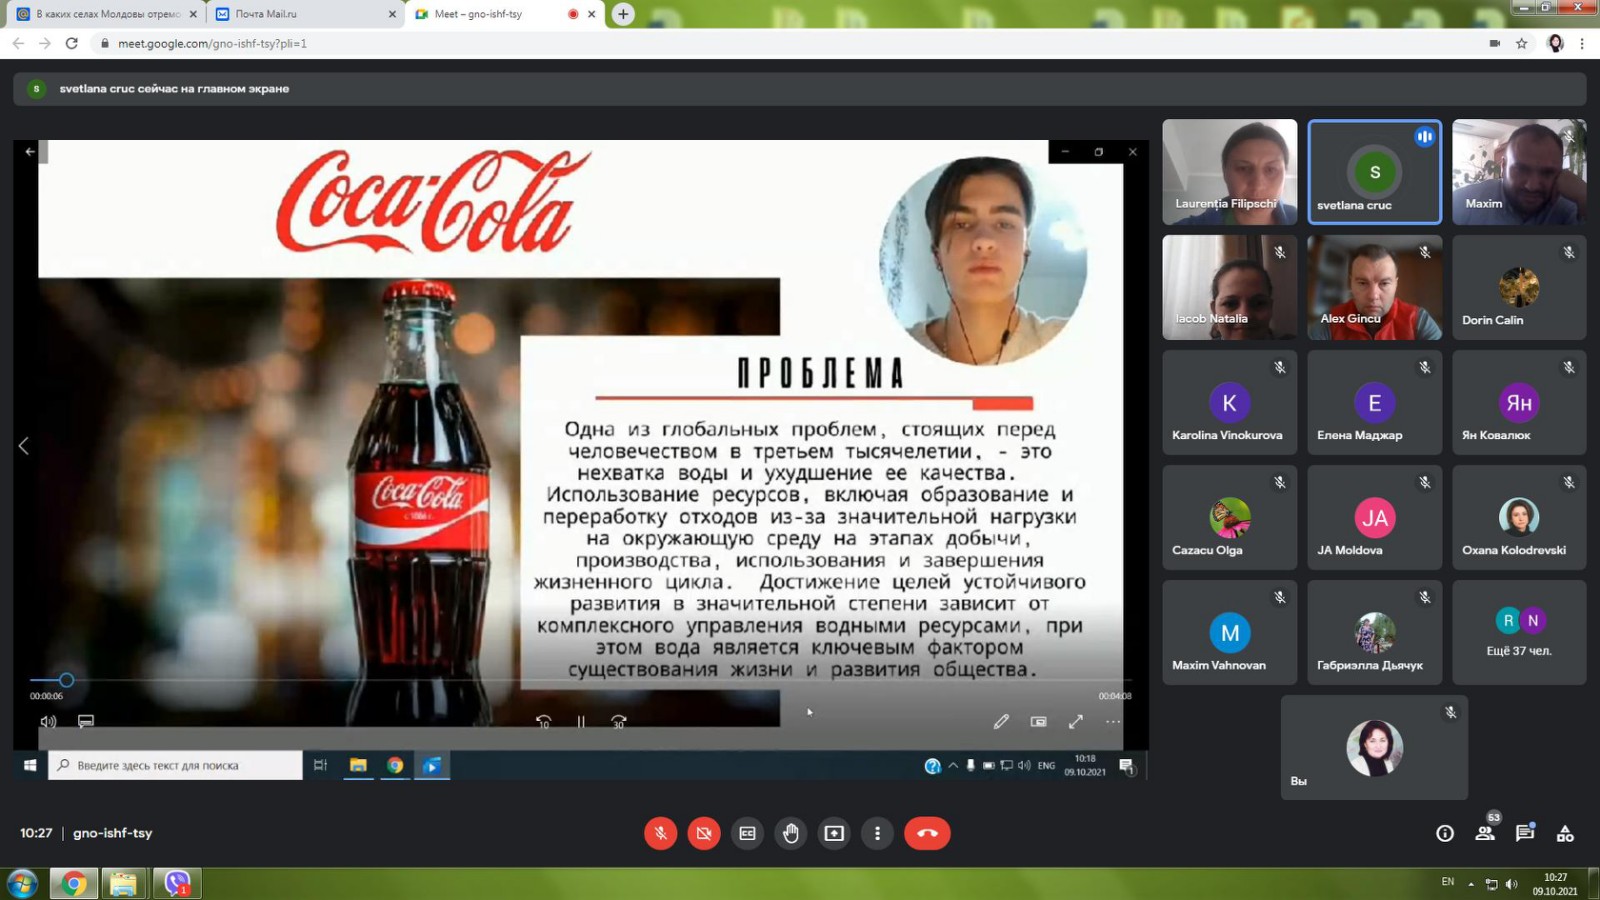This screenshot has width=1600, height=900.
Task: Open the chat with everyone panel
Action: coord(1525,833)
